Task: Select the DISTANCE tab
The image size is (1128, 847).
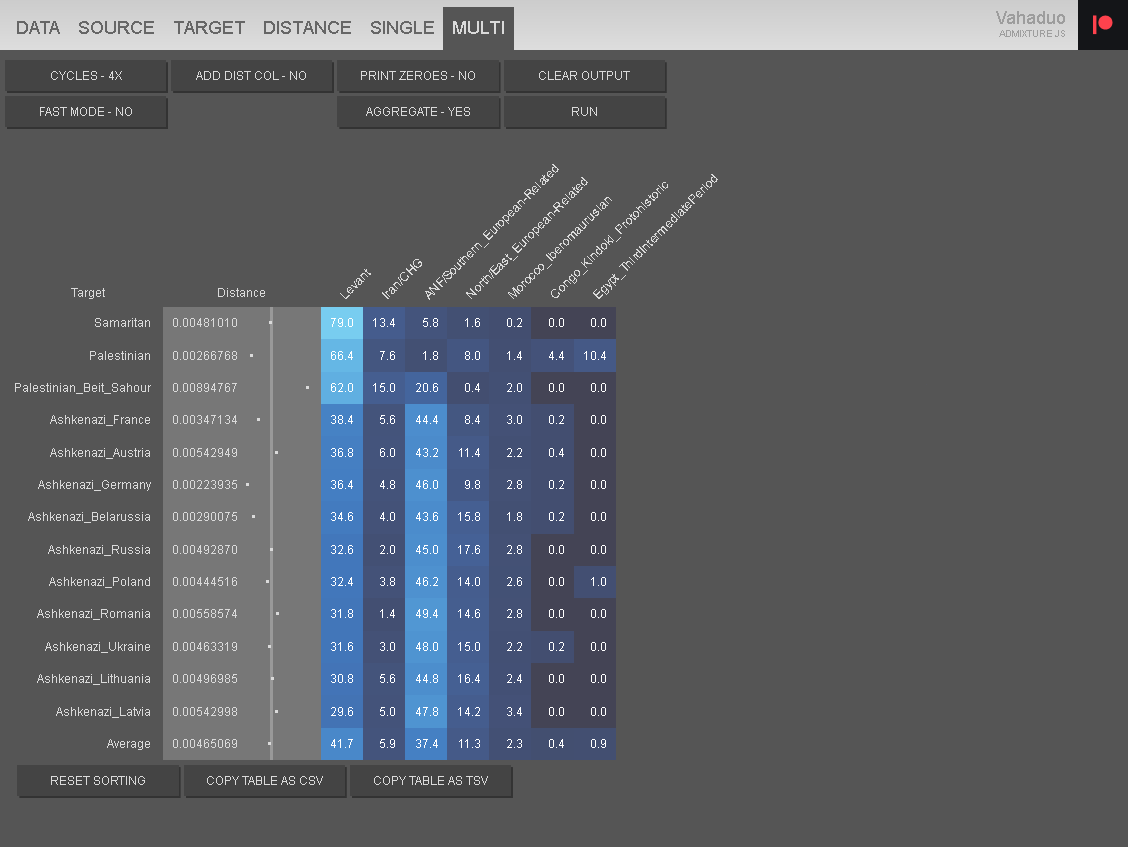Action: [x=307, y=28]
